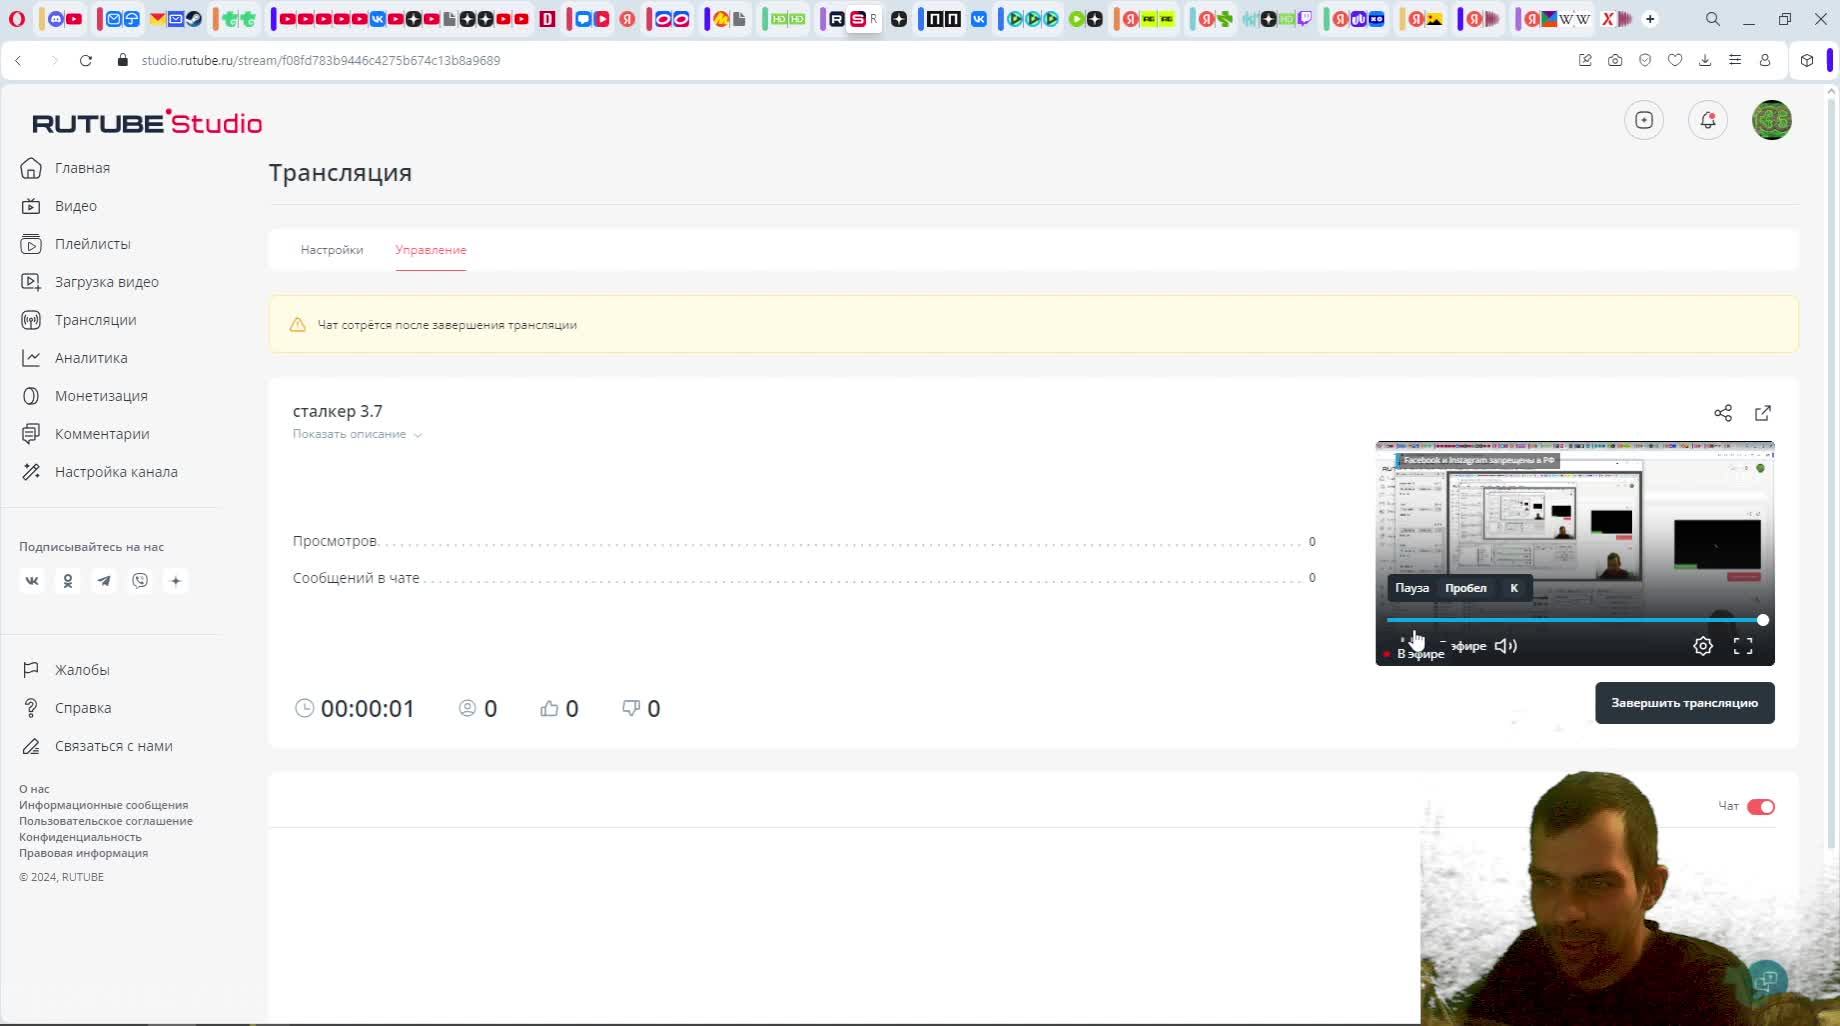Viewport: 1840px width, 1026px height.
Task: Open Настройка канала in the sidebar
Action: [x=98, y=472]
